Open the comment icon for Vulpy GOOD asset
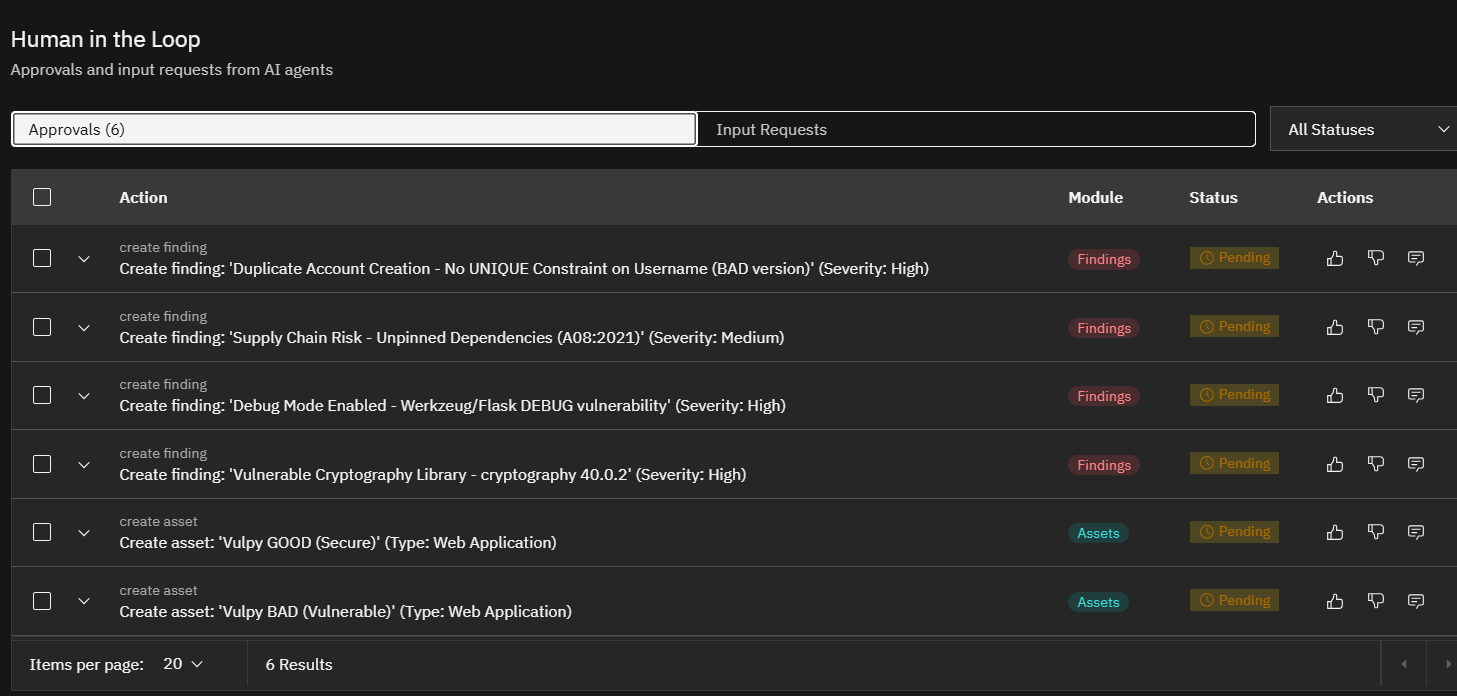Image resolution: width=1457 pixels, height=696 pixels. (1416, 532)
